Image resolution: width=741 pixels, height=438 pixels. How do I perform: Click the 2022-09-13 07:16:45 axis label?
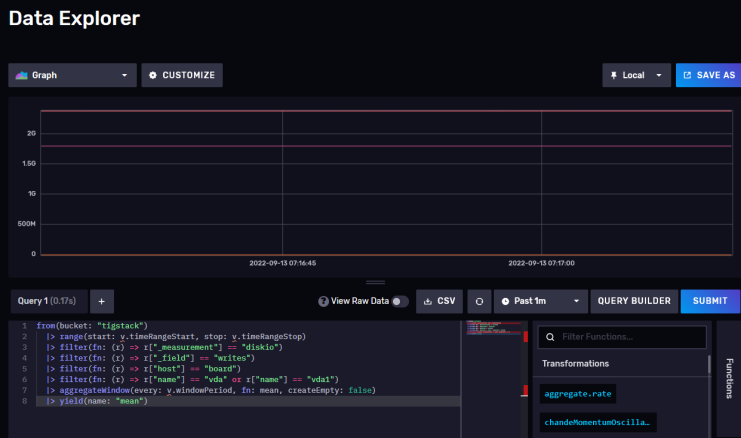[283, 263]
